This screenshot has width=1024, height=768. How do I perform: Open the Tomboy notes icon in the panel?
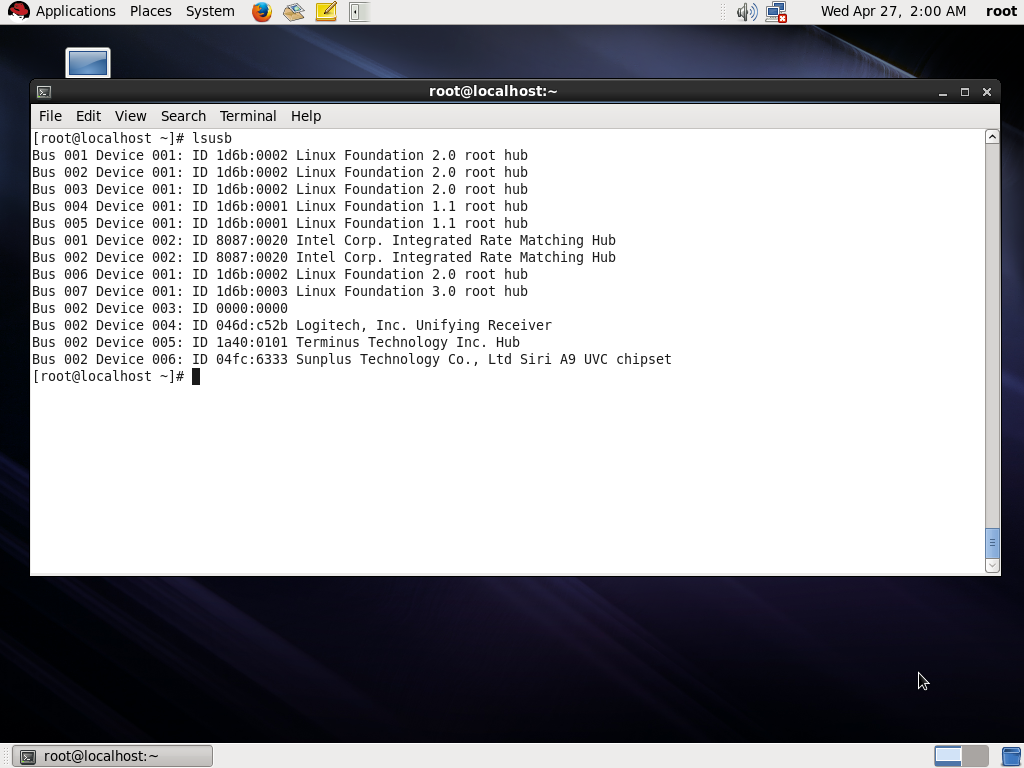pyautogui.click(x=322, y=11)
